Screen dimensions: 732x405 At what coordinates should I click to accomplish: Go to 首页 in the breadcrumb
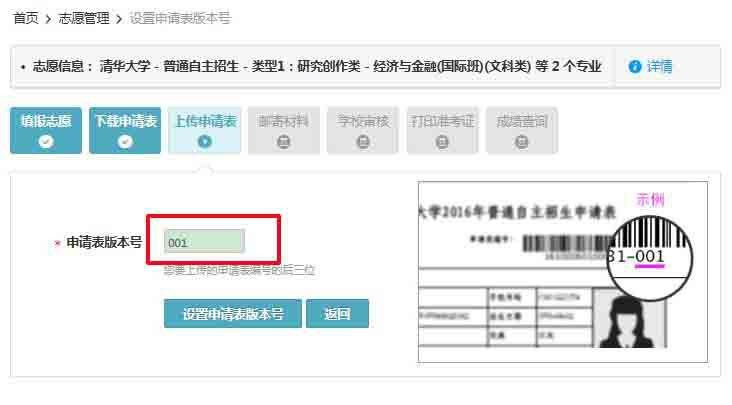[x=26, y=18]
